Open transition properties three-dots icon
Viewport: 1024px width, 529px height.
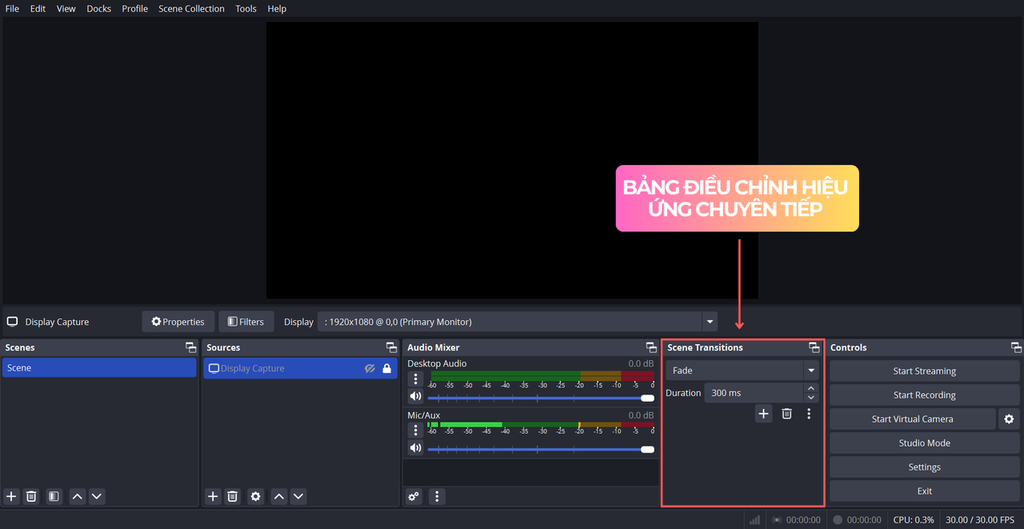click(808, 413)
